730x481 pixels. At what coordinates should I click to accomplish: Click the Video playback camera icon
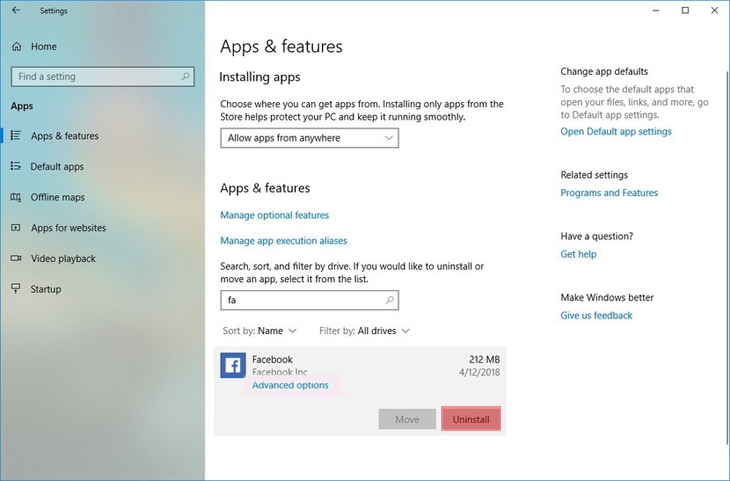[x=16, y=258]
